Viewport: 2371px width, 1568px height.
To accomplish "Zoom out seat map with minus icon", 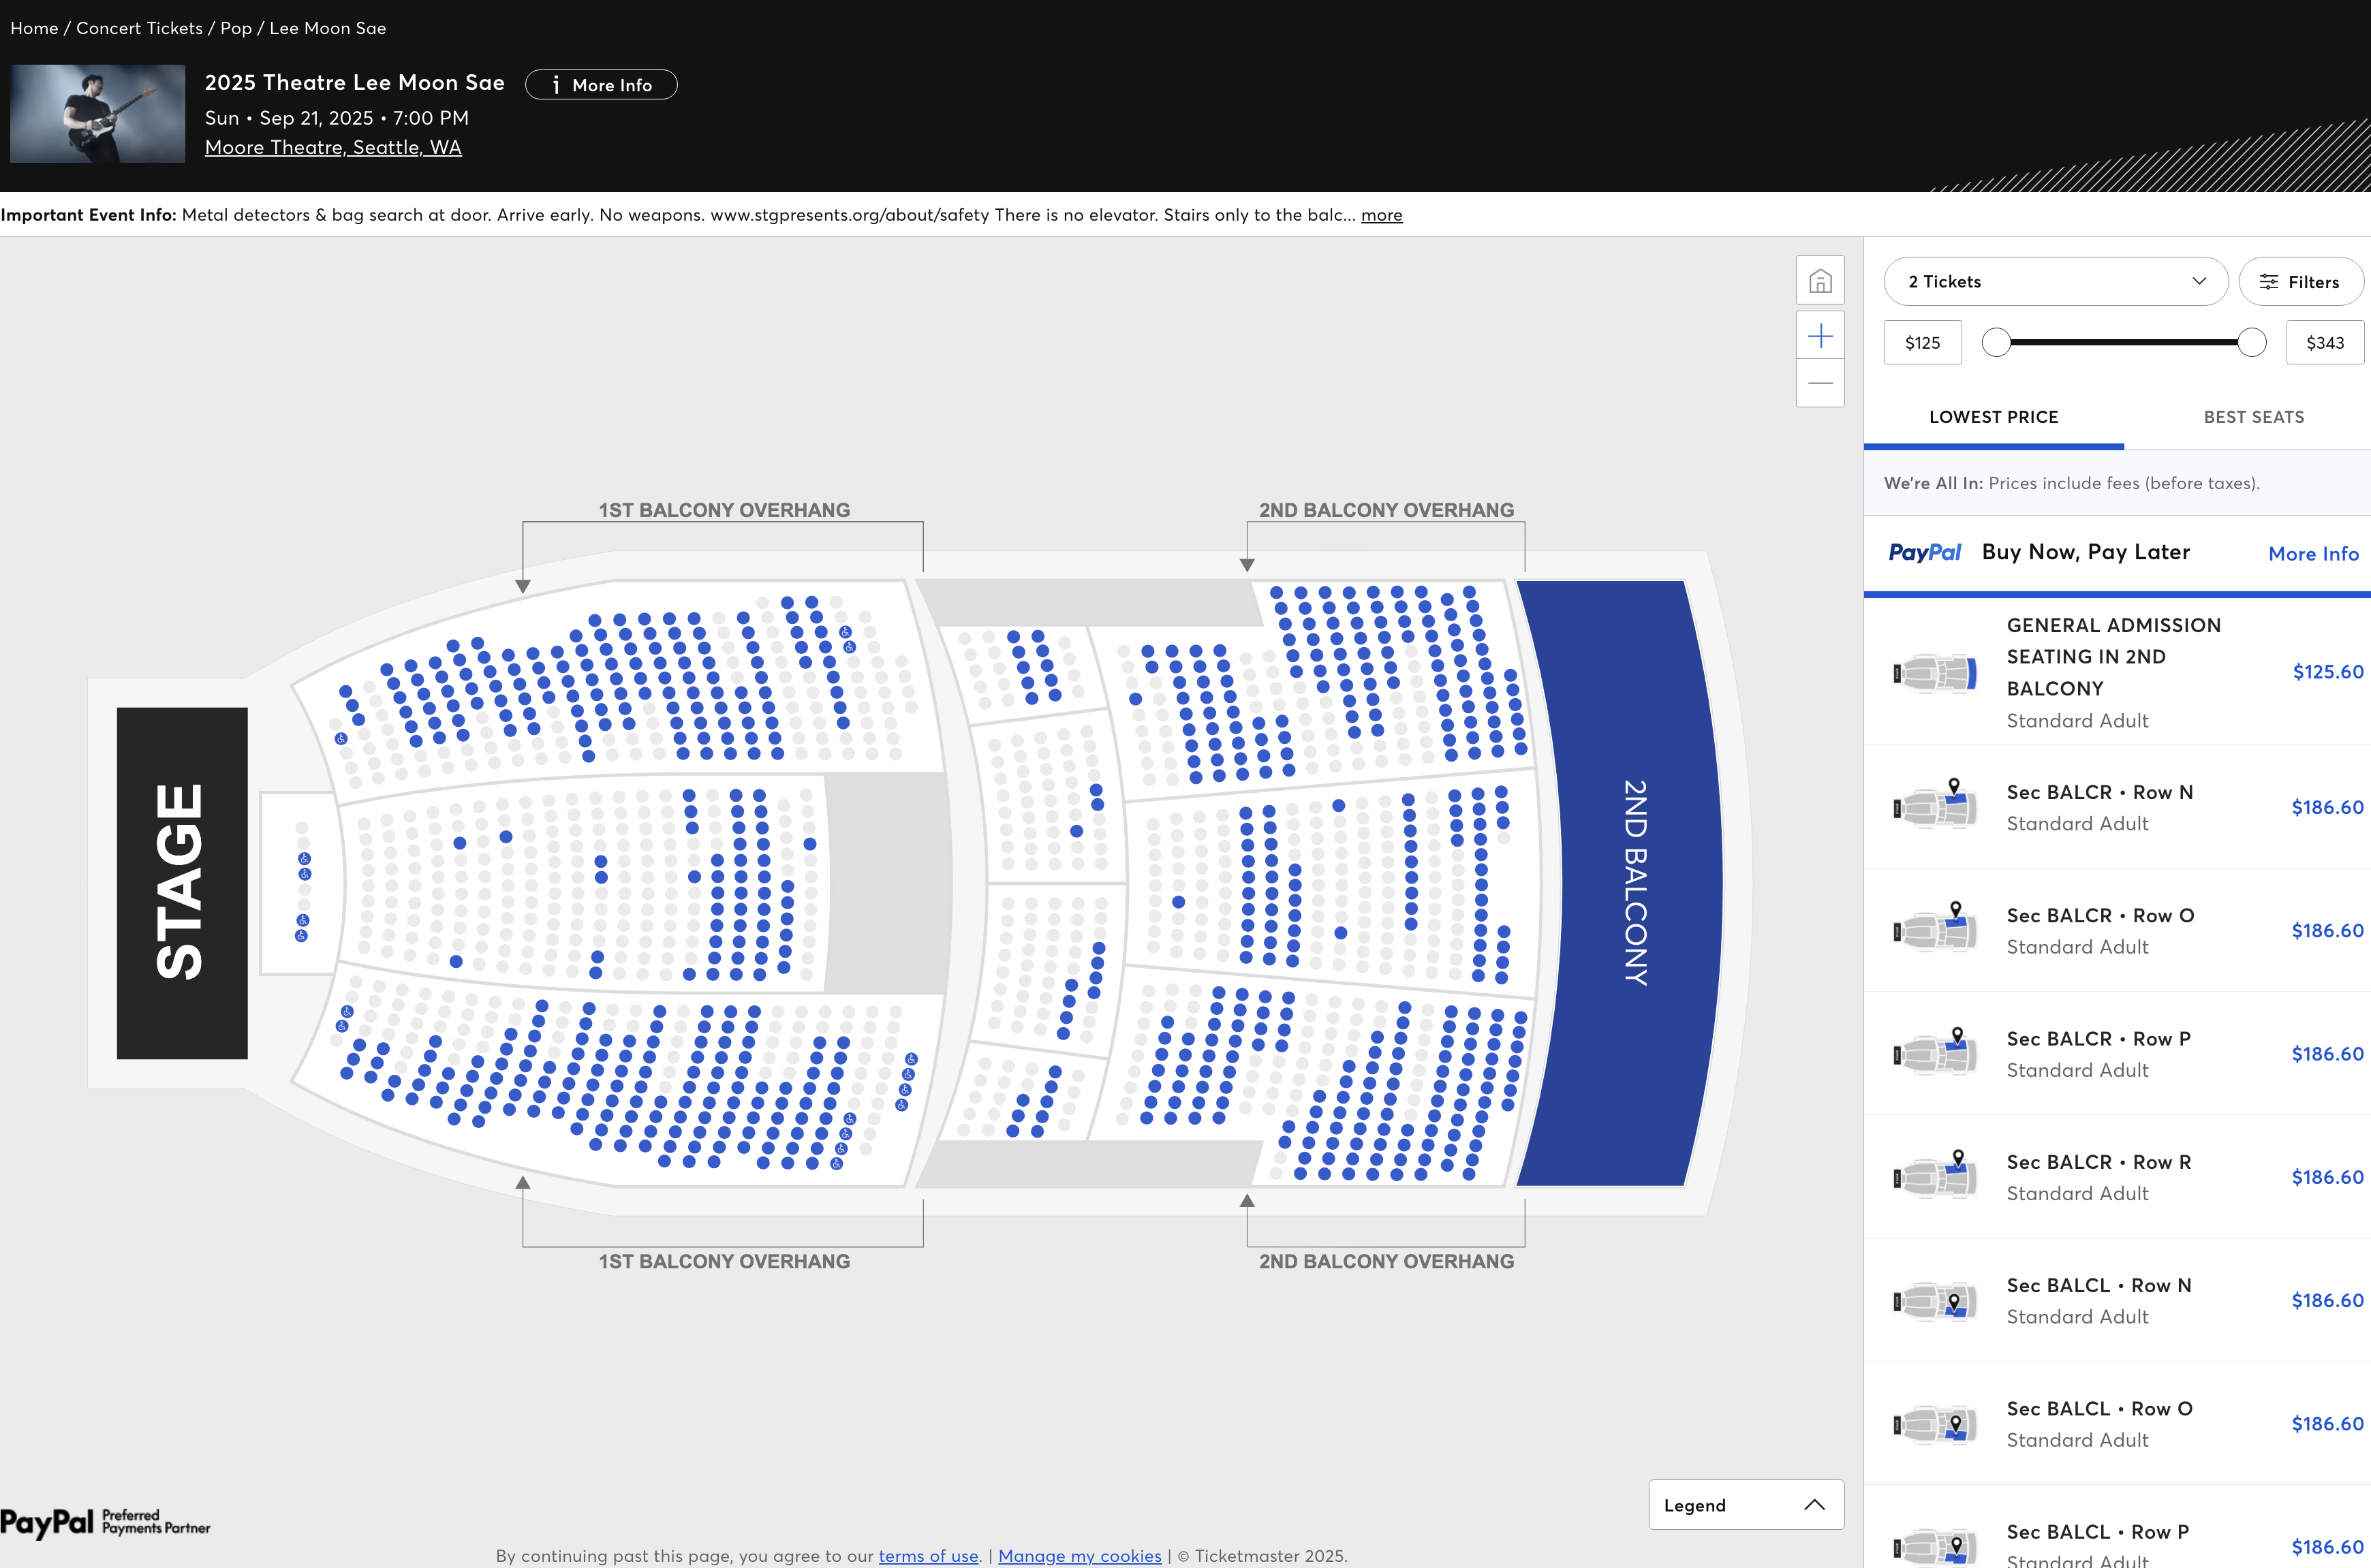I will (1820, 384).
